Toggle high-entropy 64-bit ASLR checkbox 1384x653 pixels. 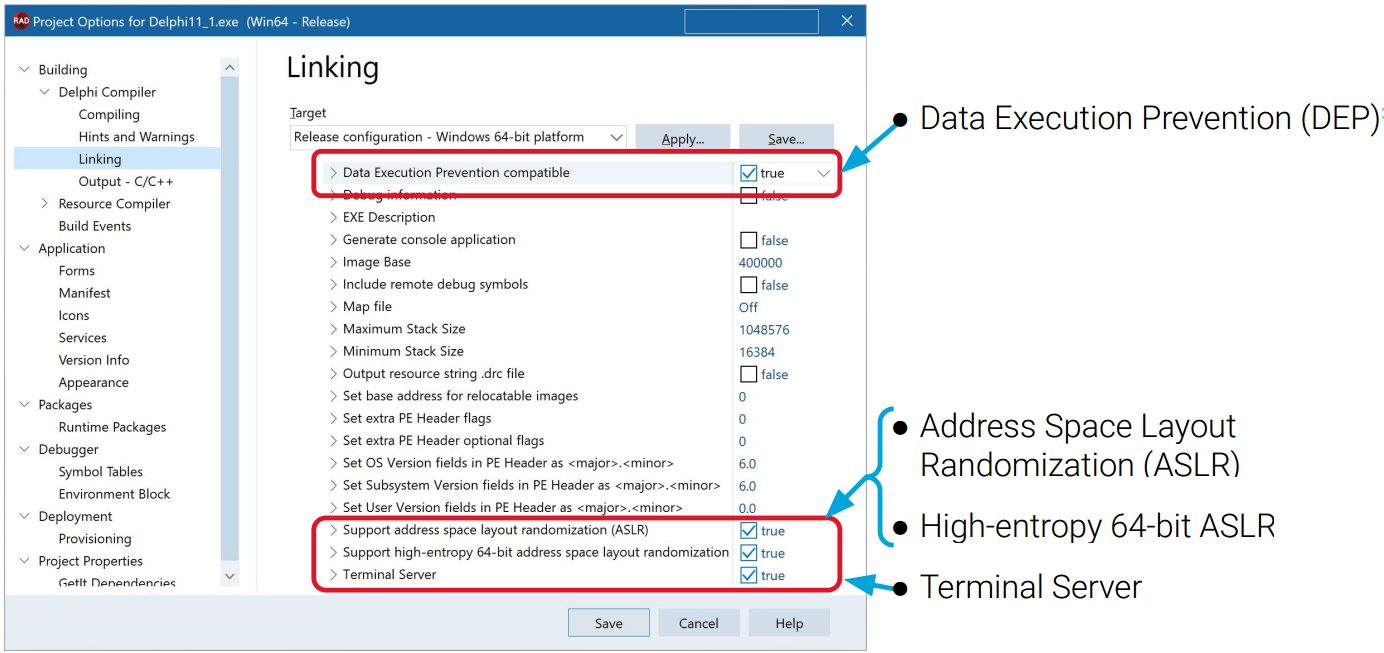749,553
